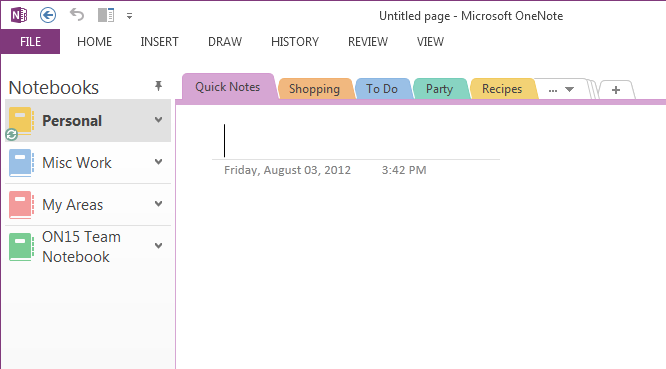
Task: Click the red My Areas notebook icon
Action: [x=21, y=205]
